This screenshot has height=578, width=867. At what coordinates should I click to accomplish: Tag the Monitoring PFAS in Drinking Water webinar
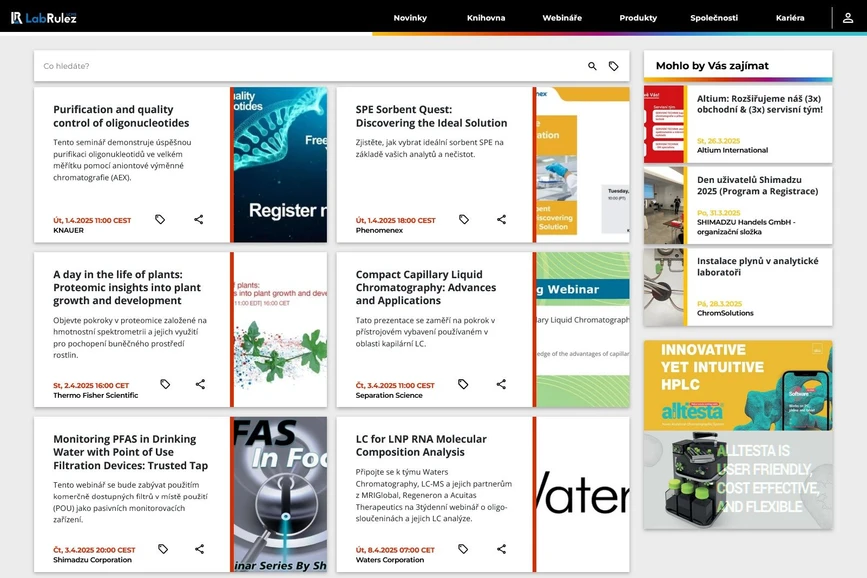coord(161,549)
